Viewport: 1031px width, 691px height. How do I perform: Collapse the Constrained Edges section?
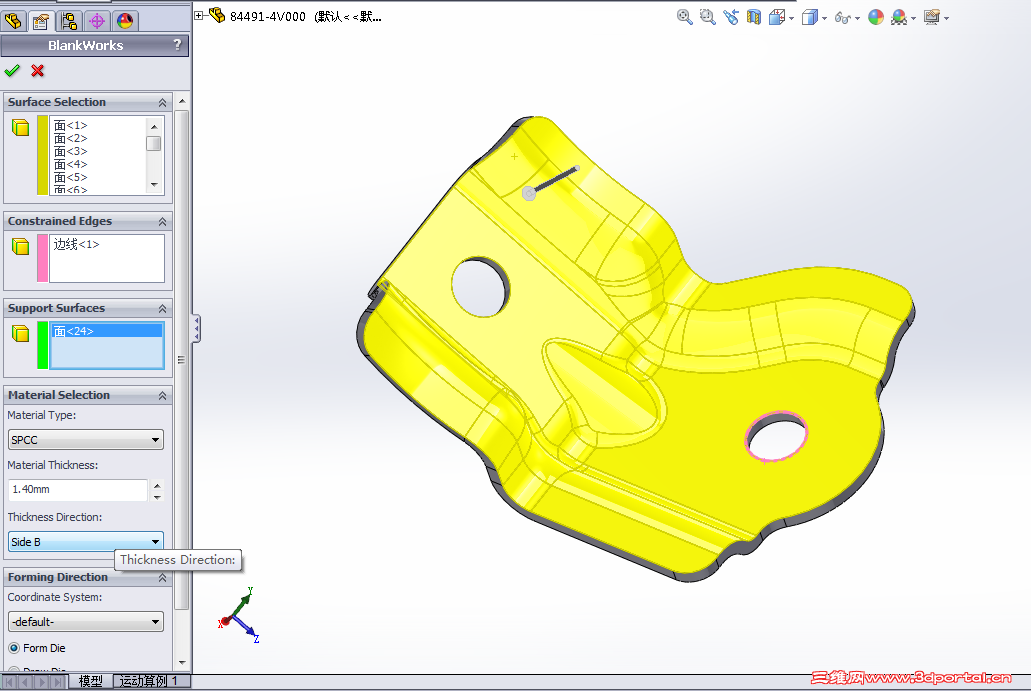pyautogui.click(x=162, y=222)
